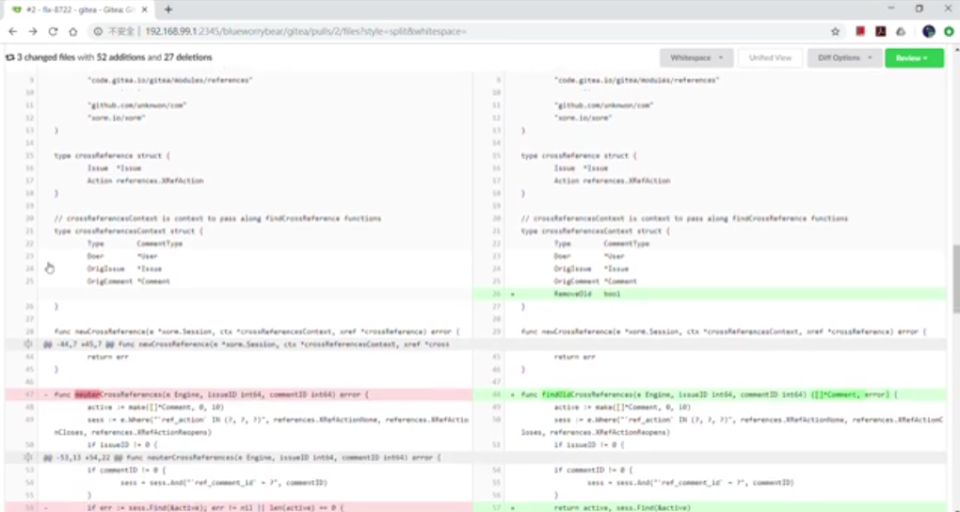960x512 pixels.
Task: Go to the browser home page
Action: point(73,31)
